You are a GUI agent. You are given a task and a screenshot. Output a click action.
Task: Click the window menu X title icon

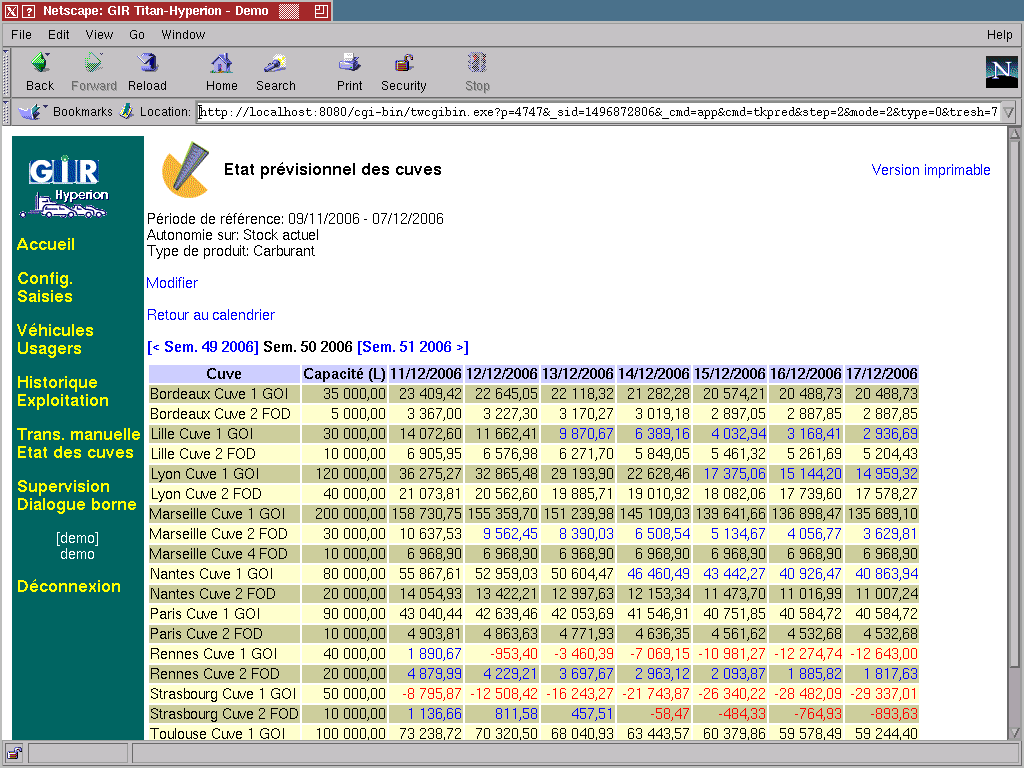pos(11,11)
